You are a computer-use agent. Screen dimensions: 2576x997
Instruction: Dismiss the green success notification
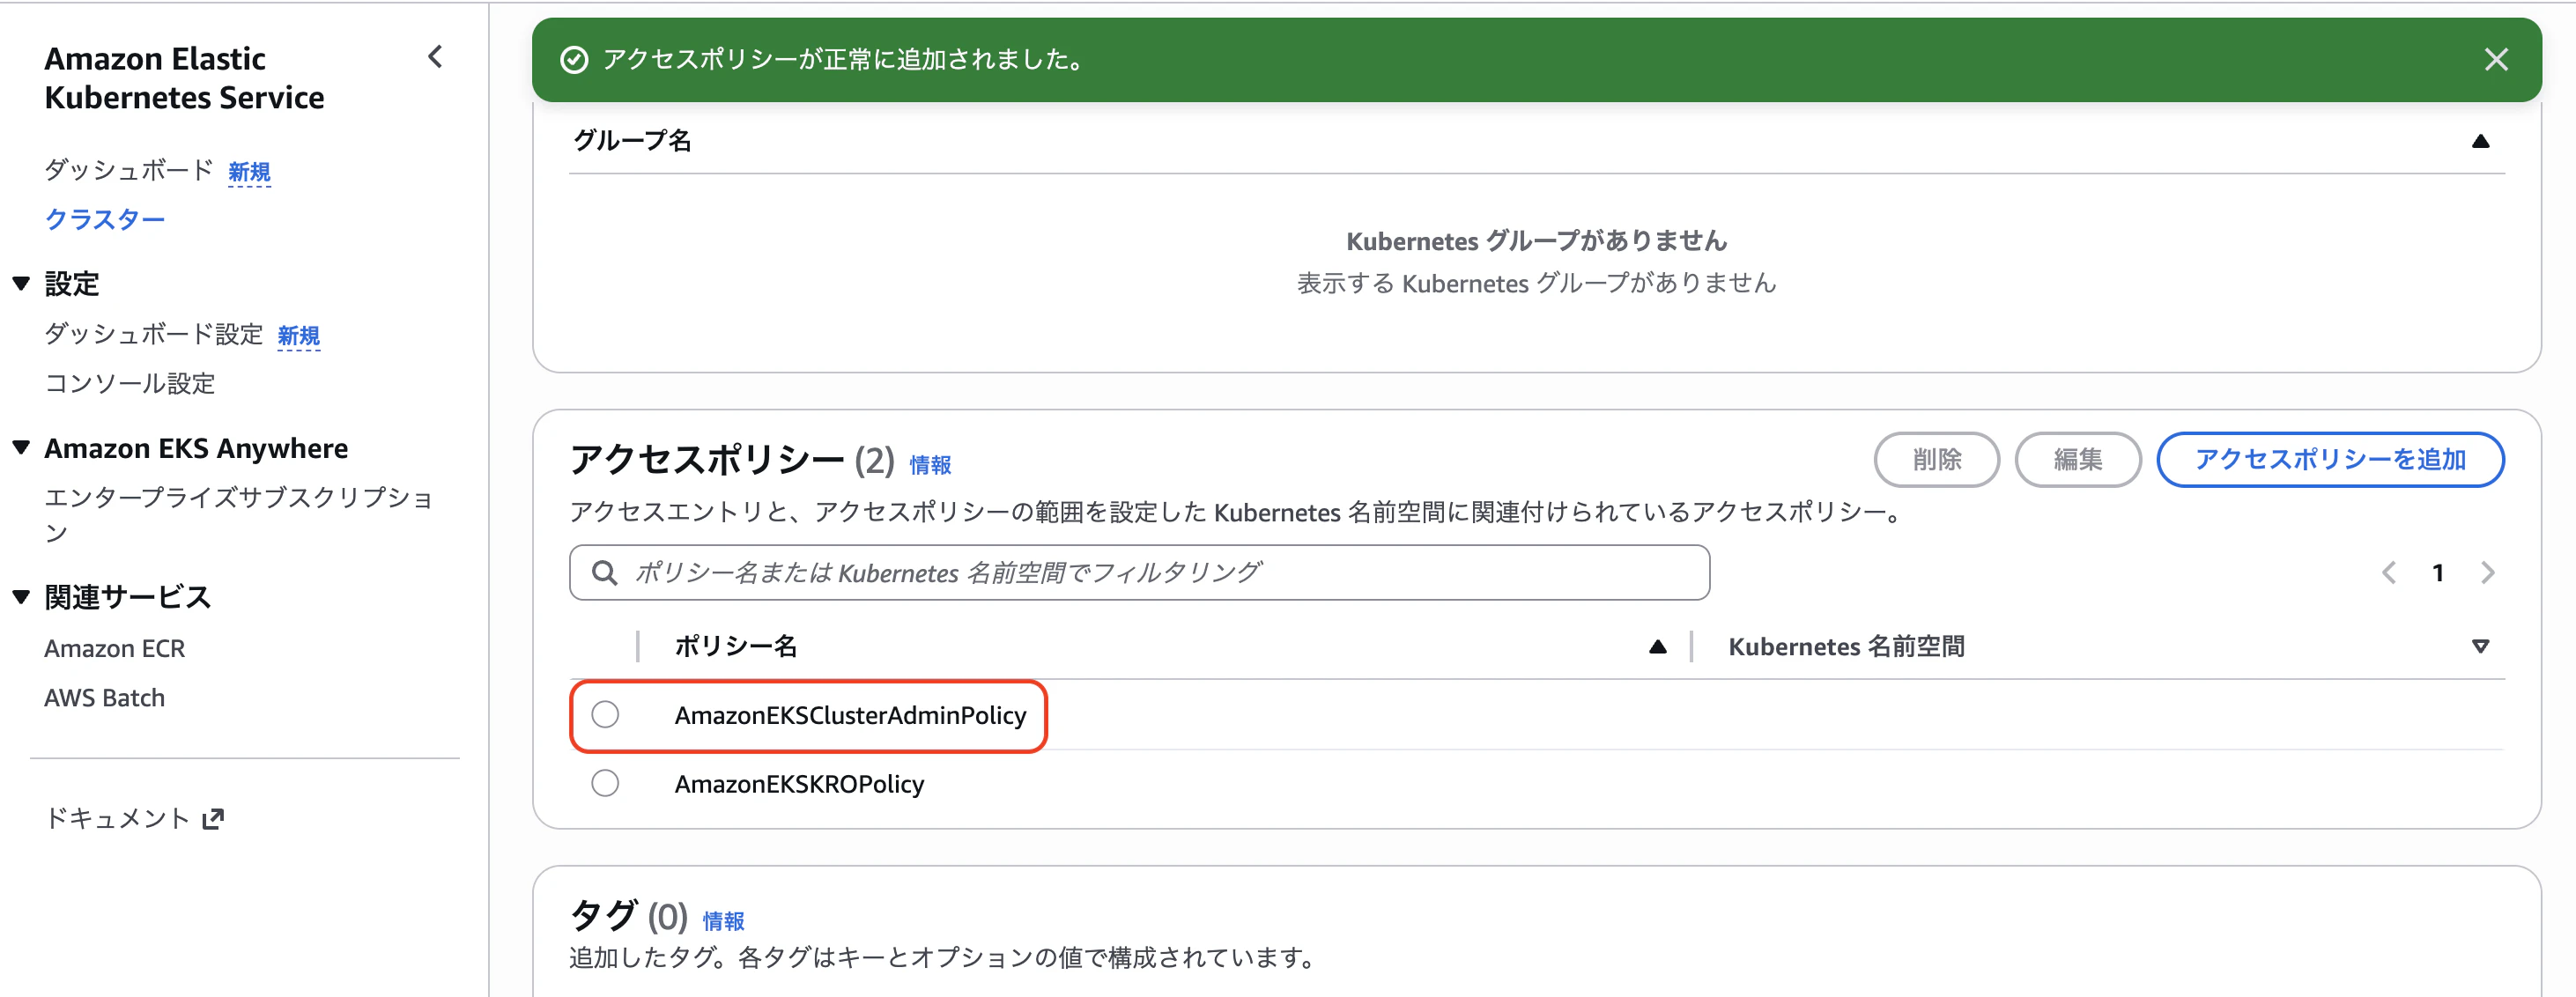point(2497,60)
